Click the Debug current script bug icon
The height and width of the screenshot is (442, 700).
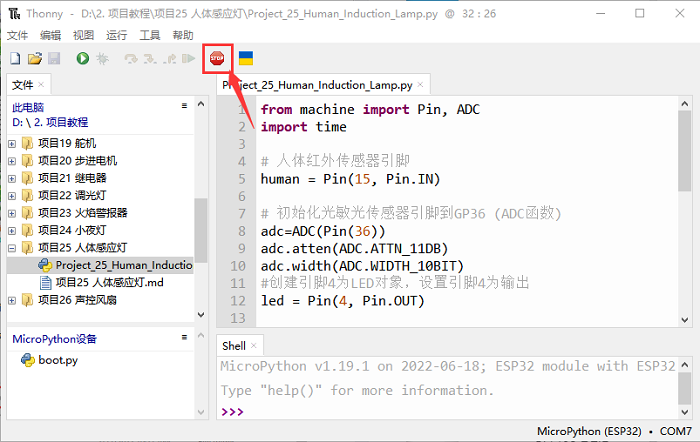[102, 59]
